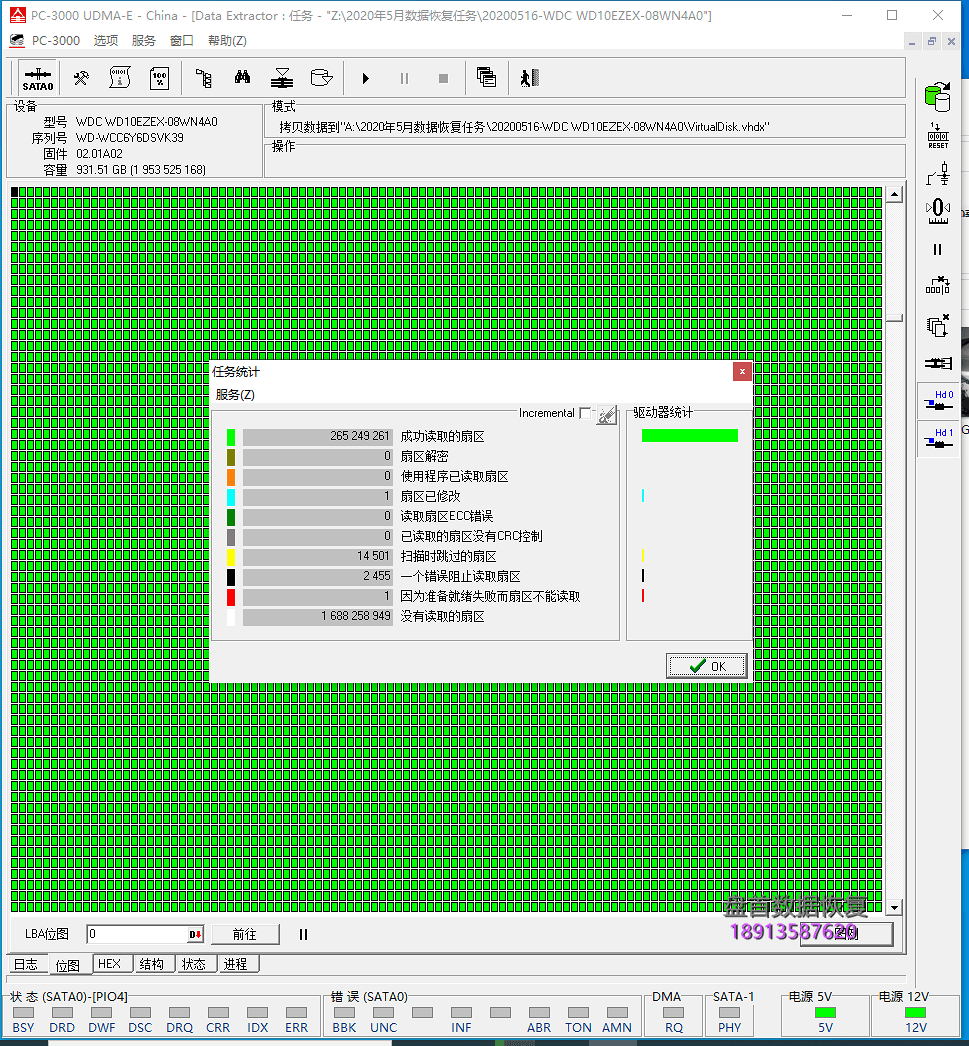
Task: Click the first black sector block in bitmap
Action: click(15, 192)
